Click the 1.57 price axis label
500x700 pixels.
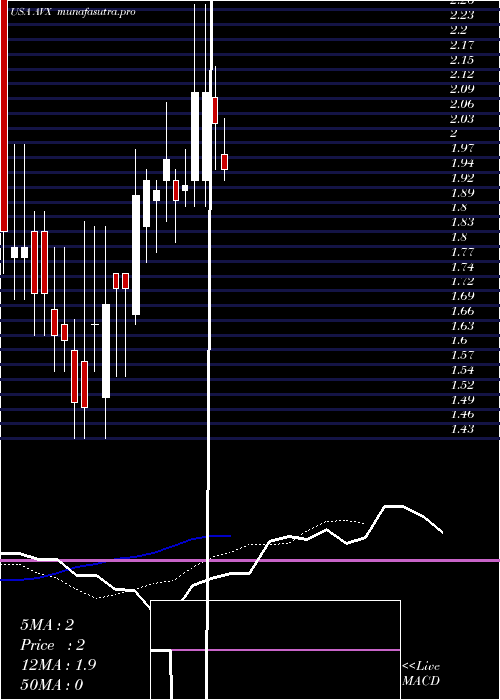(x=462, y=355)
